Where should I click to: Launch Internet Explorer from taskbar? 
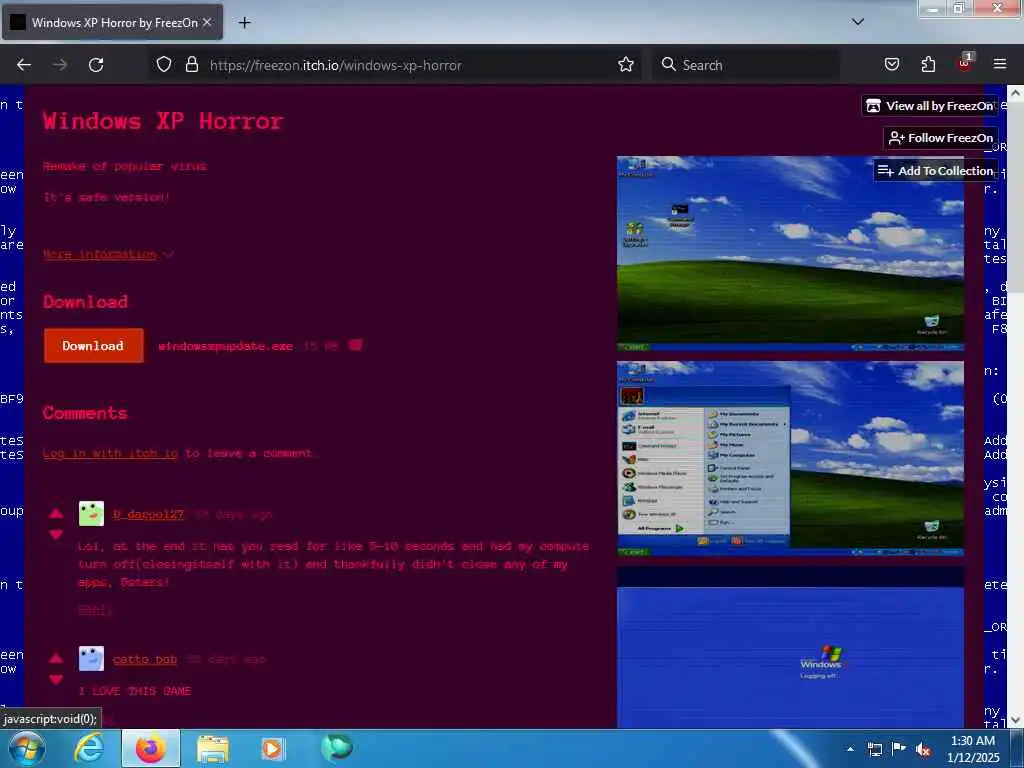pyautogui.click(x=89, y=749)
